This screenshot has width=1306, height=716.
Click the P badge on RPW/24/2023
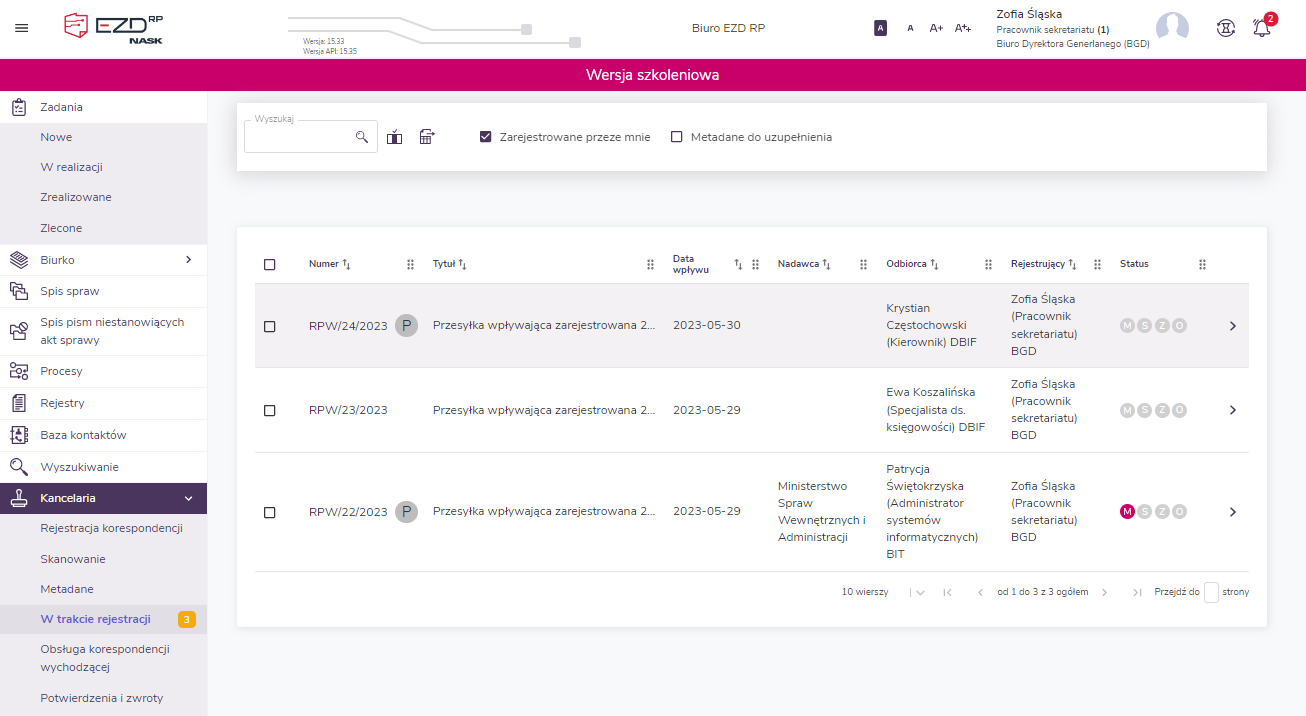tap(406, 325)
